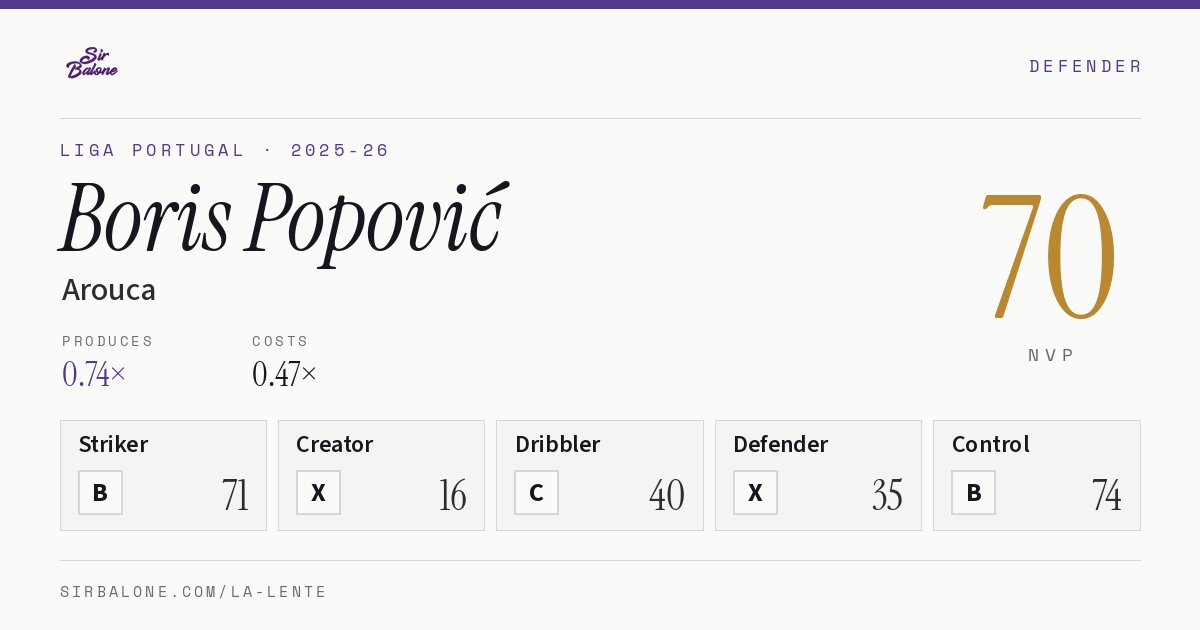The width and height of the screenshot is (1200, 630).
Task: Click the X grade badge under Defender
Action: [755, 493]
